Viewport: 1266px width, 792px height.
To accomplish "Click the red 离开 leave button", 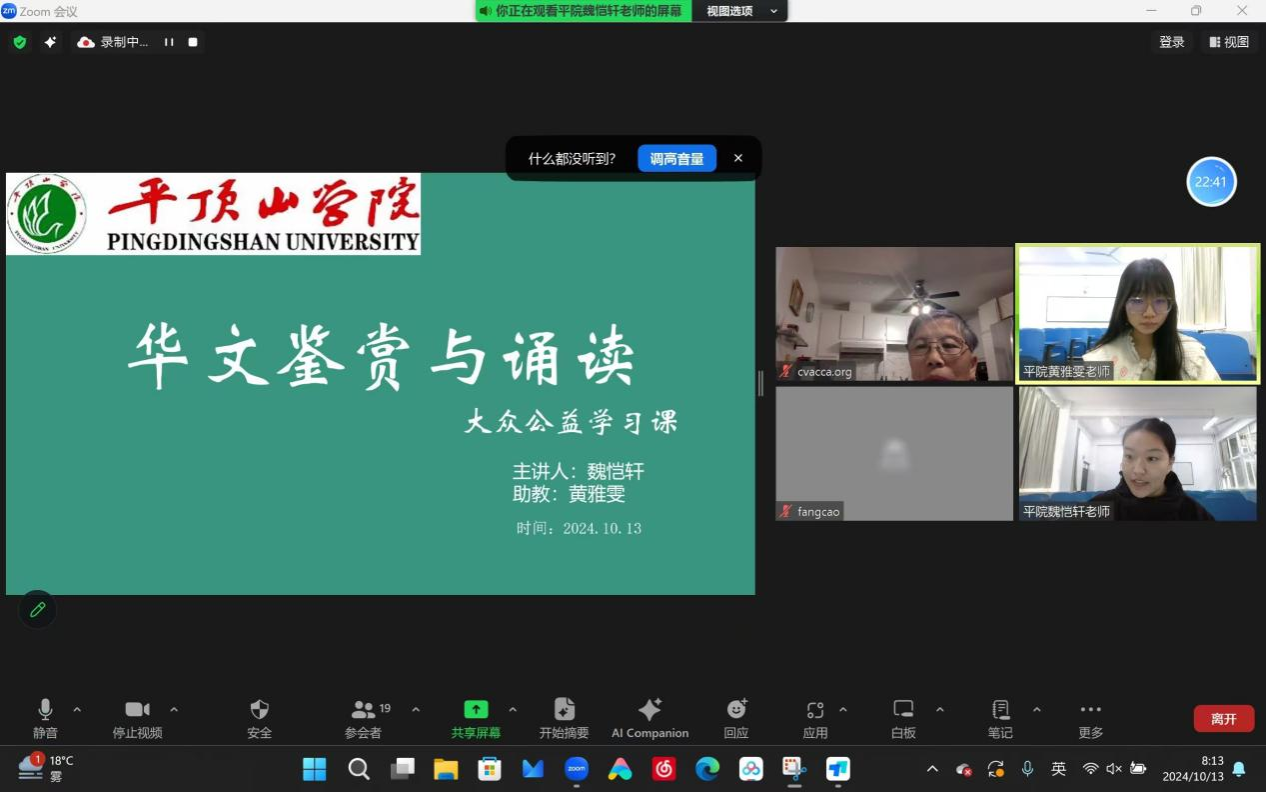I will [x=1223, y=718].
